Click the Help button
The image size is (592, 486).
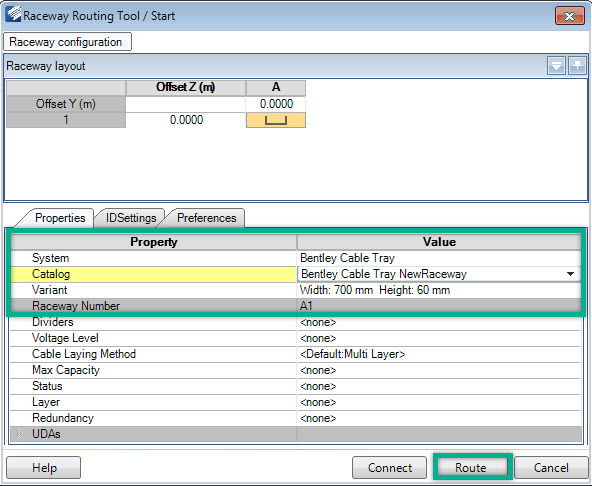click(43, 467)
